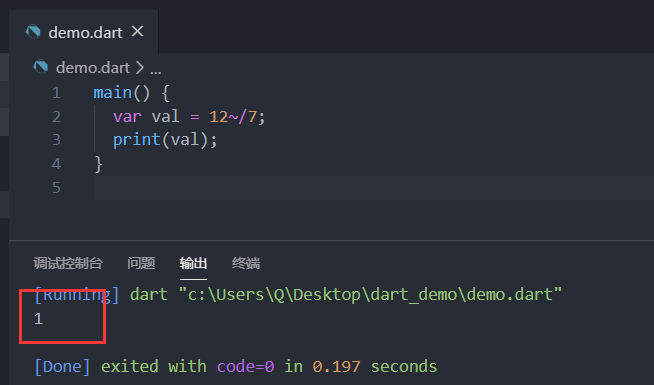Image resolution: width=654 pixels, height=385 pixels.
Task: Click the closing brace on line 4
Action: click(x=98, y=164)
